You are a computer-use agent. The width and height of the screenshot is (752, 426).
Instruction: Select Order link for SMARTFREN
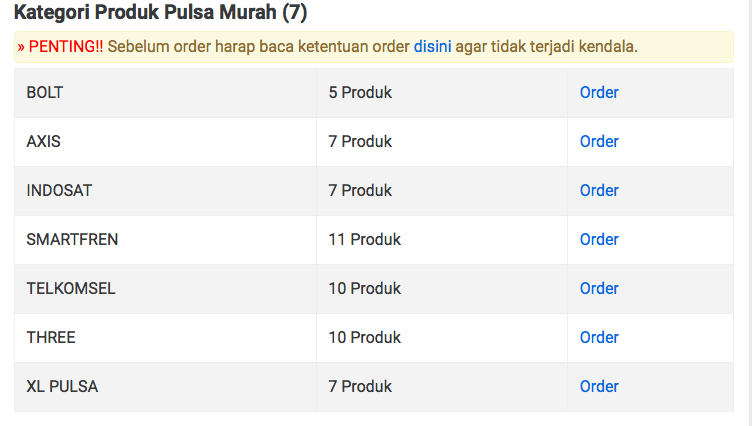599,239
